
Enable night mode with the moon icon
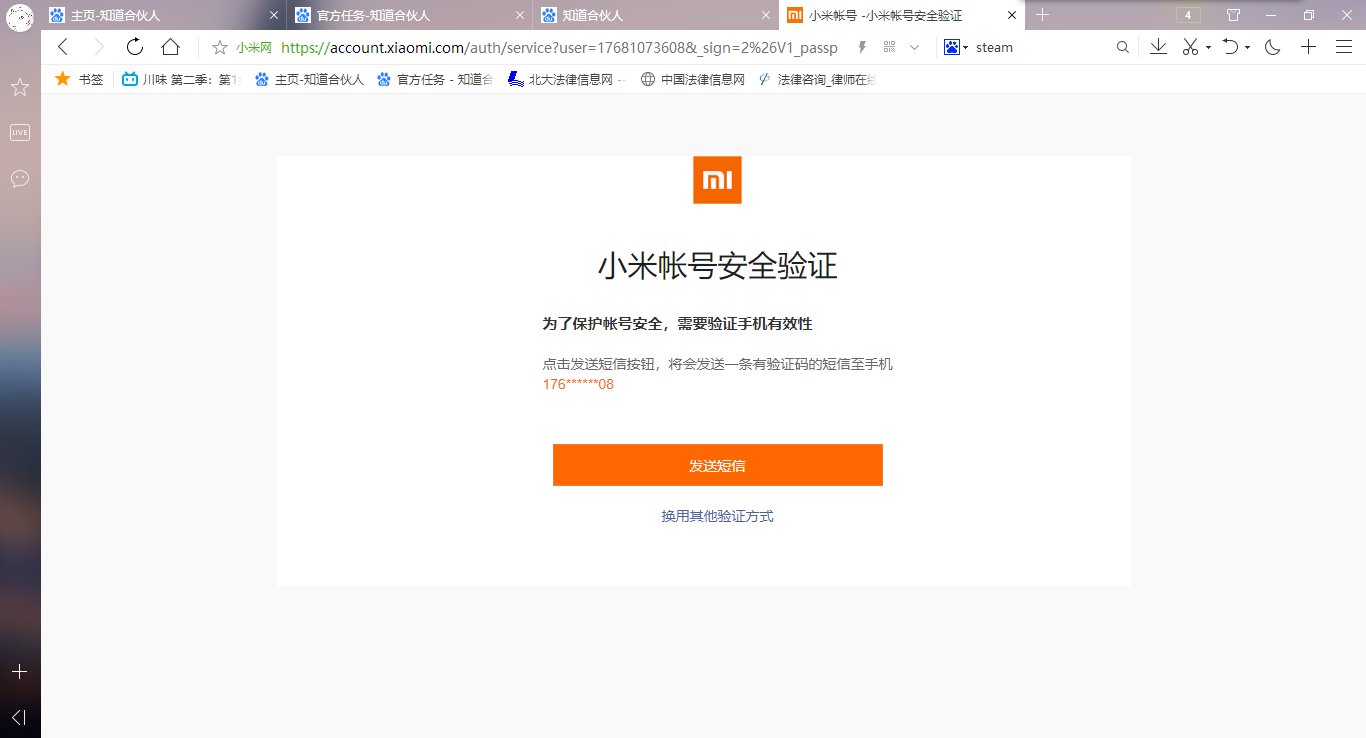coord(1272,47)
